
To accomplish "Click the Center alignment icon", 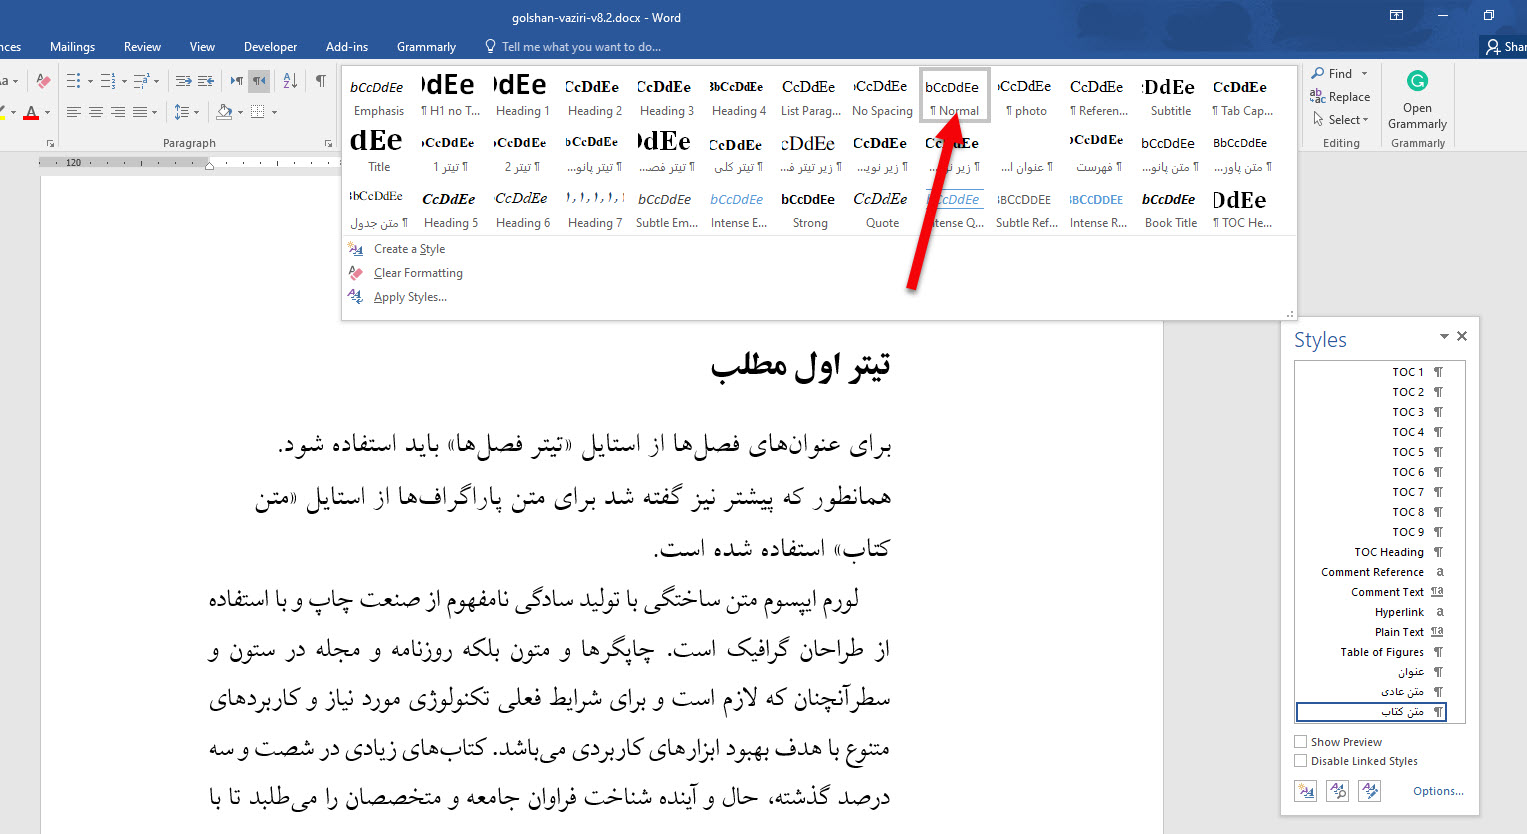I will [95, 112].
